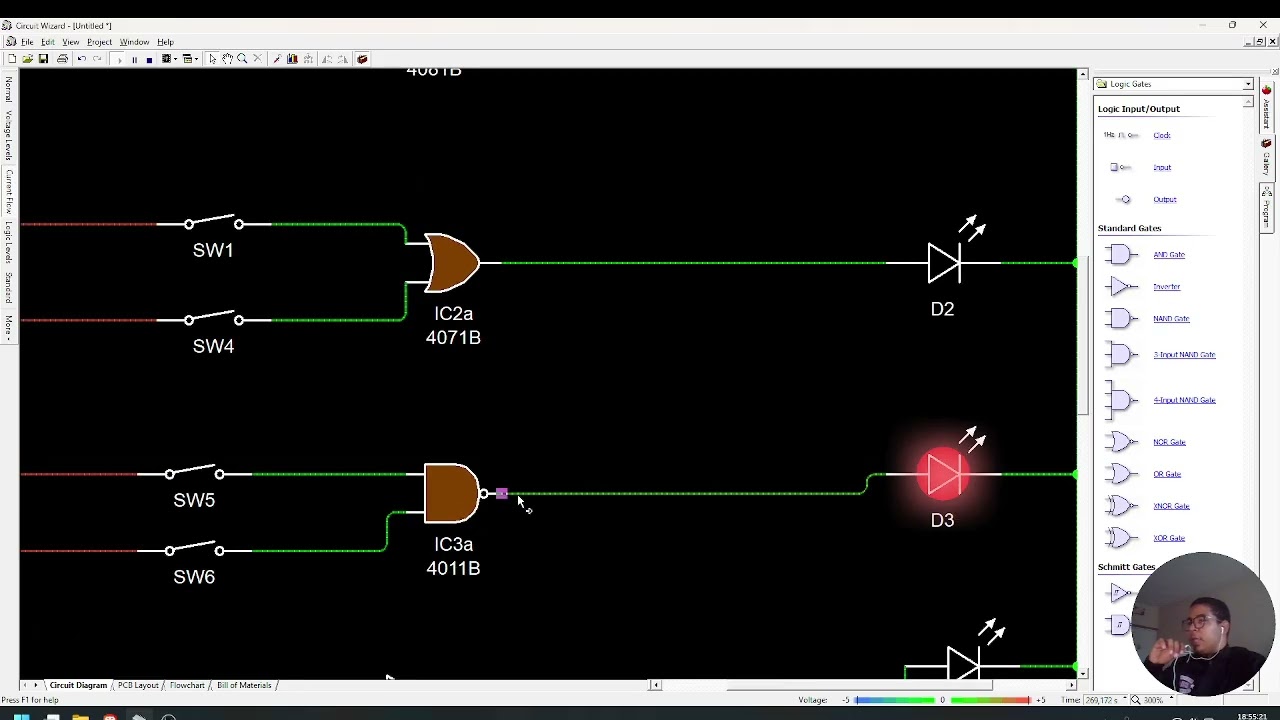Open the File menu
1280x720 pixels.
point(27,42)
